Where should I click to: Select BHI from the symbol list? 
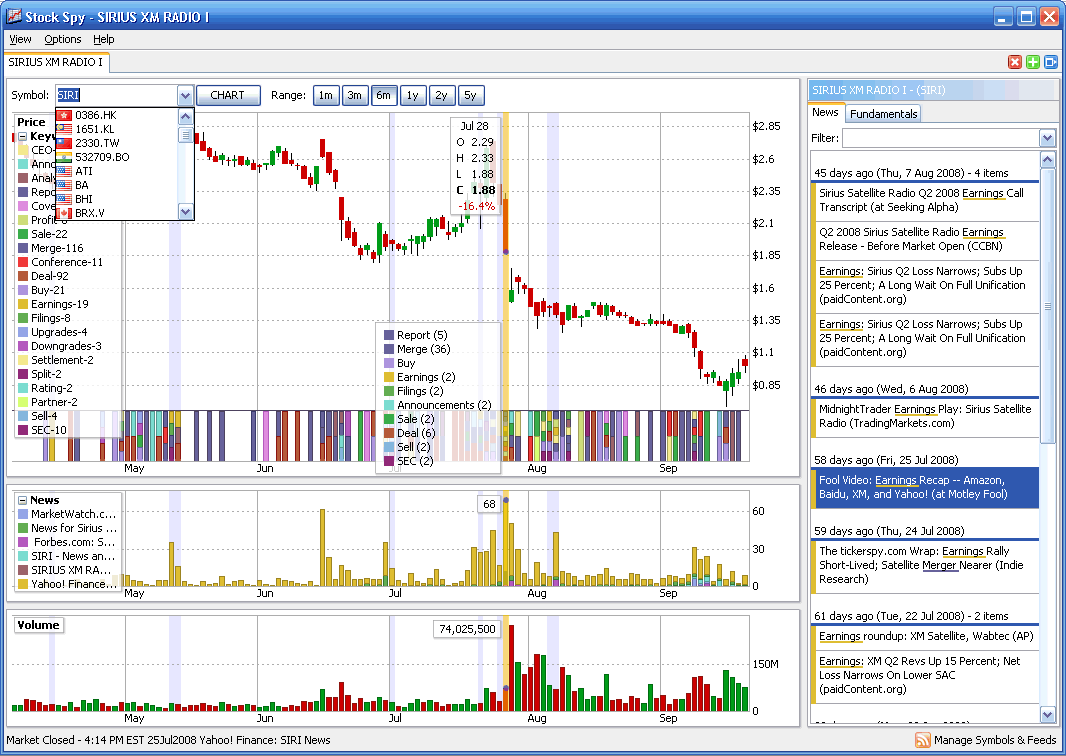pos(118,199)
